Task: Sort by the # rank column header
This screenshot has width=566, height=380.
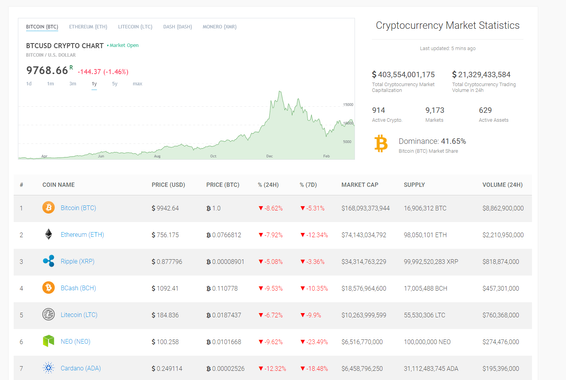Action: click(x=22, y=185)
